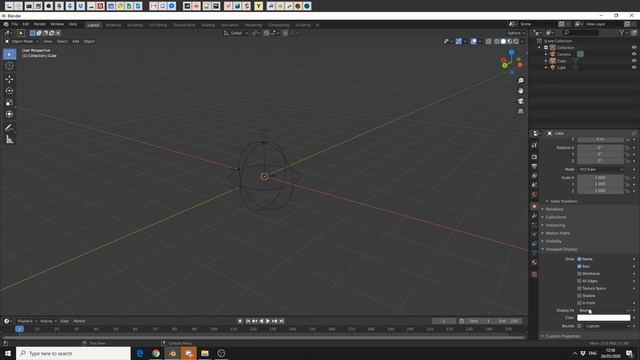Open the Material properties tab
The image size is (640, 360).
[534, 262]
